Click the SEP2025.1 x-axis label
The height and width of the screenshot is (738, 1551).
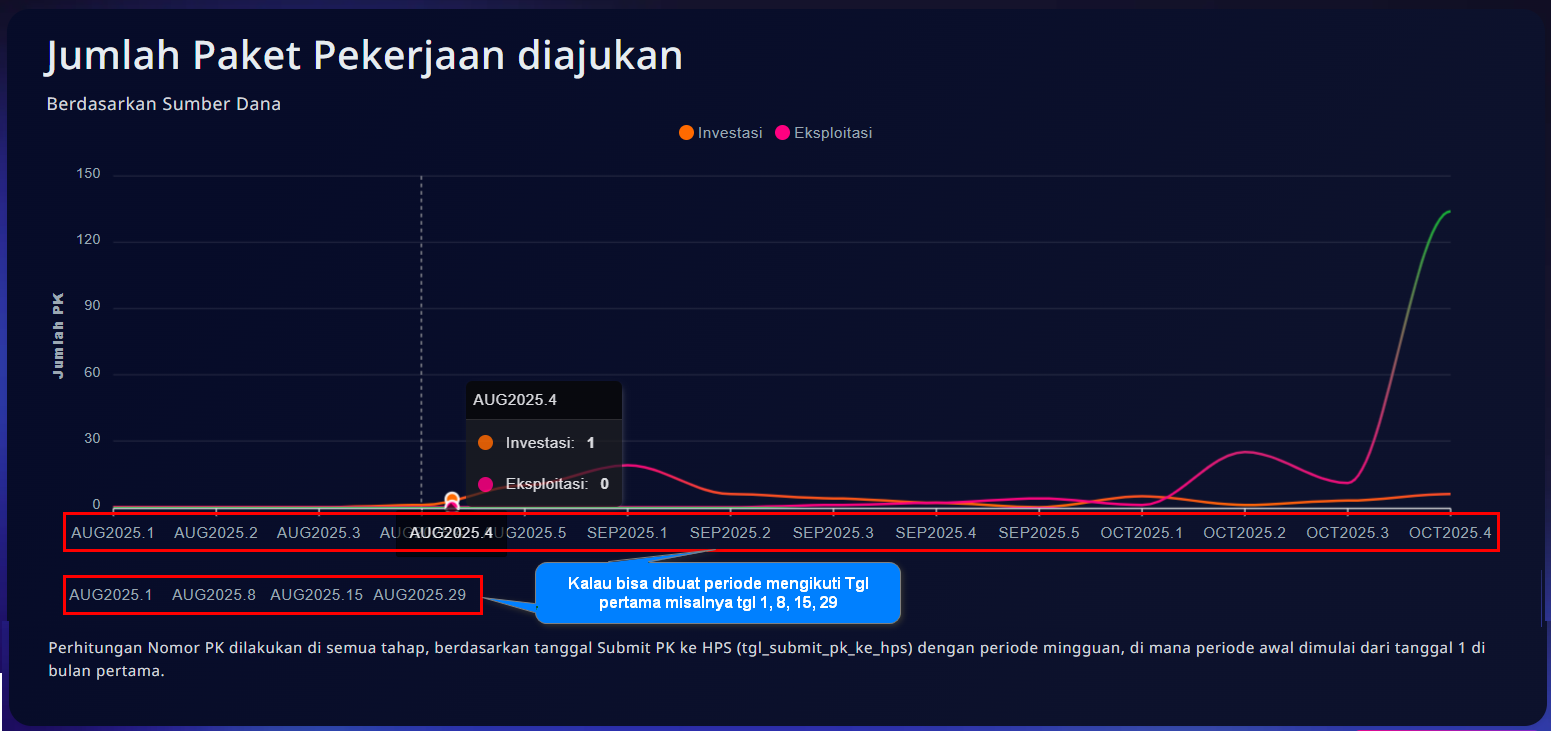coord(627,533)
